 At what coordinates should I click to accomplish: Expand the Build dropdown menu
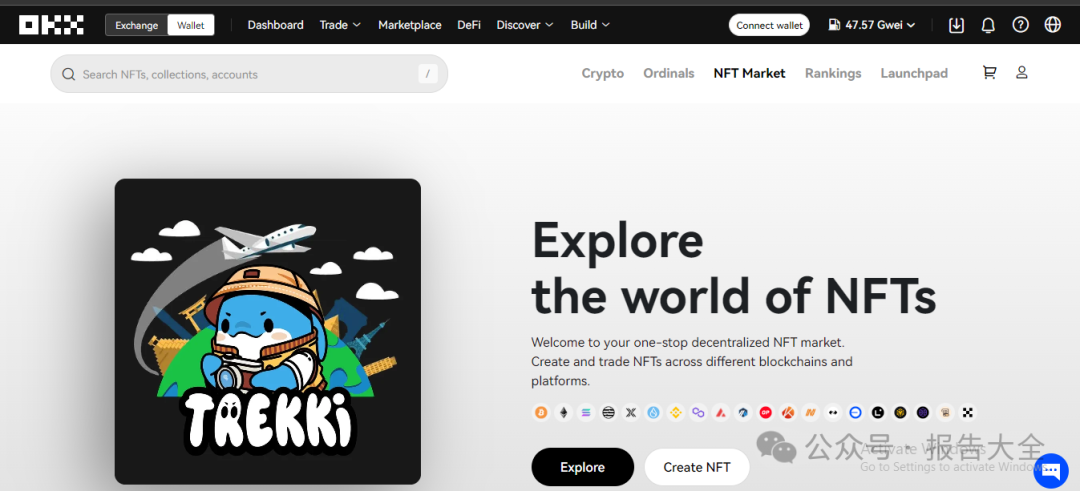click(590, 25)
